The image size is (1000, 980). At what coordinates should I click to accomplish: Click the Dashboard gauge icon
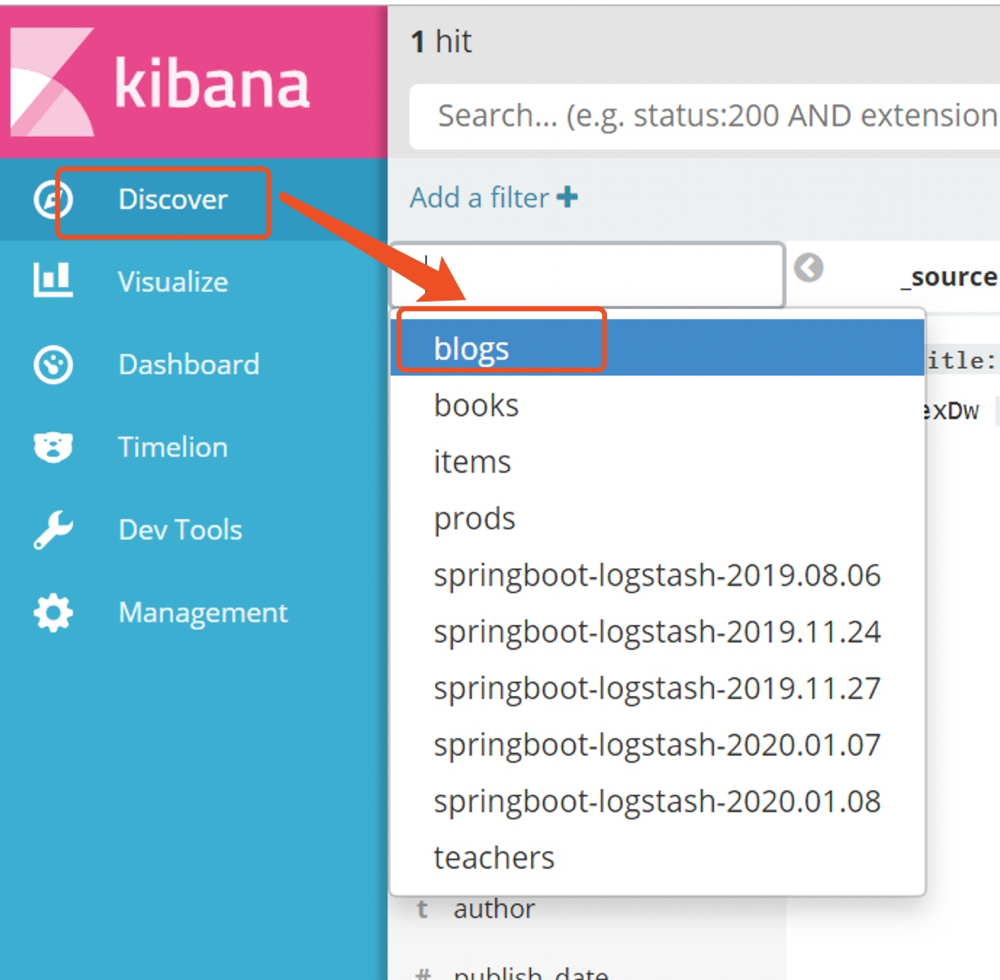click(x=53, y=365)
